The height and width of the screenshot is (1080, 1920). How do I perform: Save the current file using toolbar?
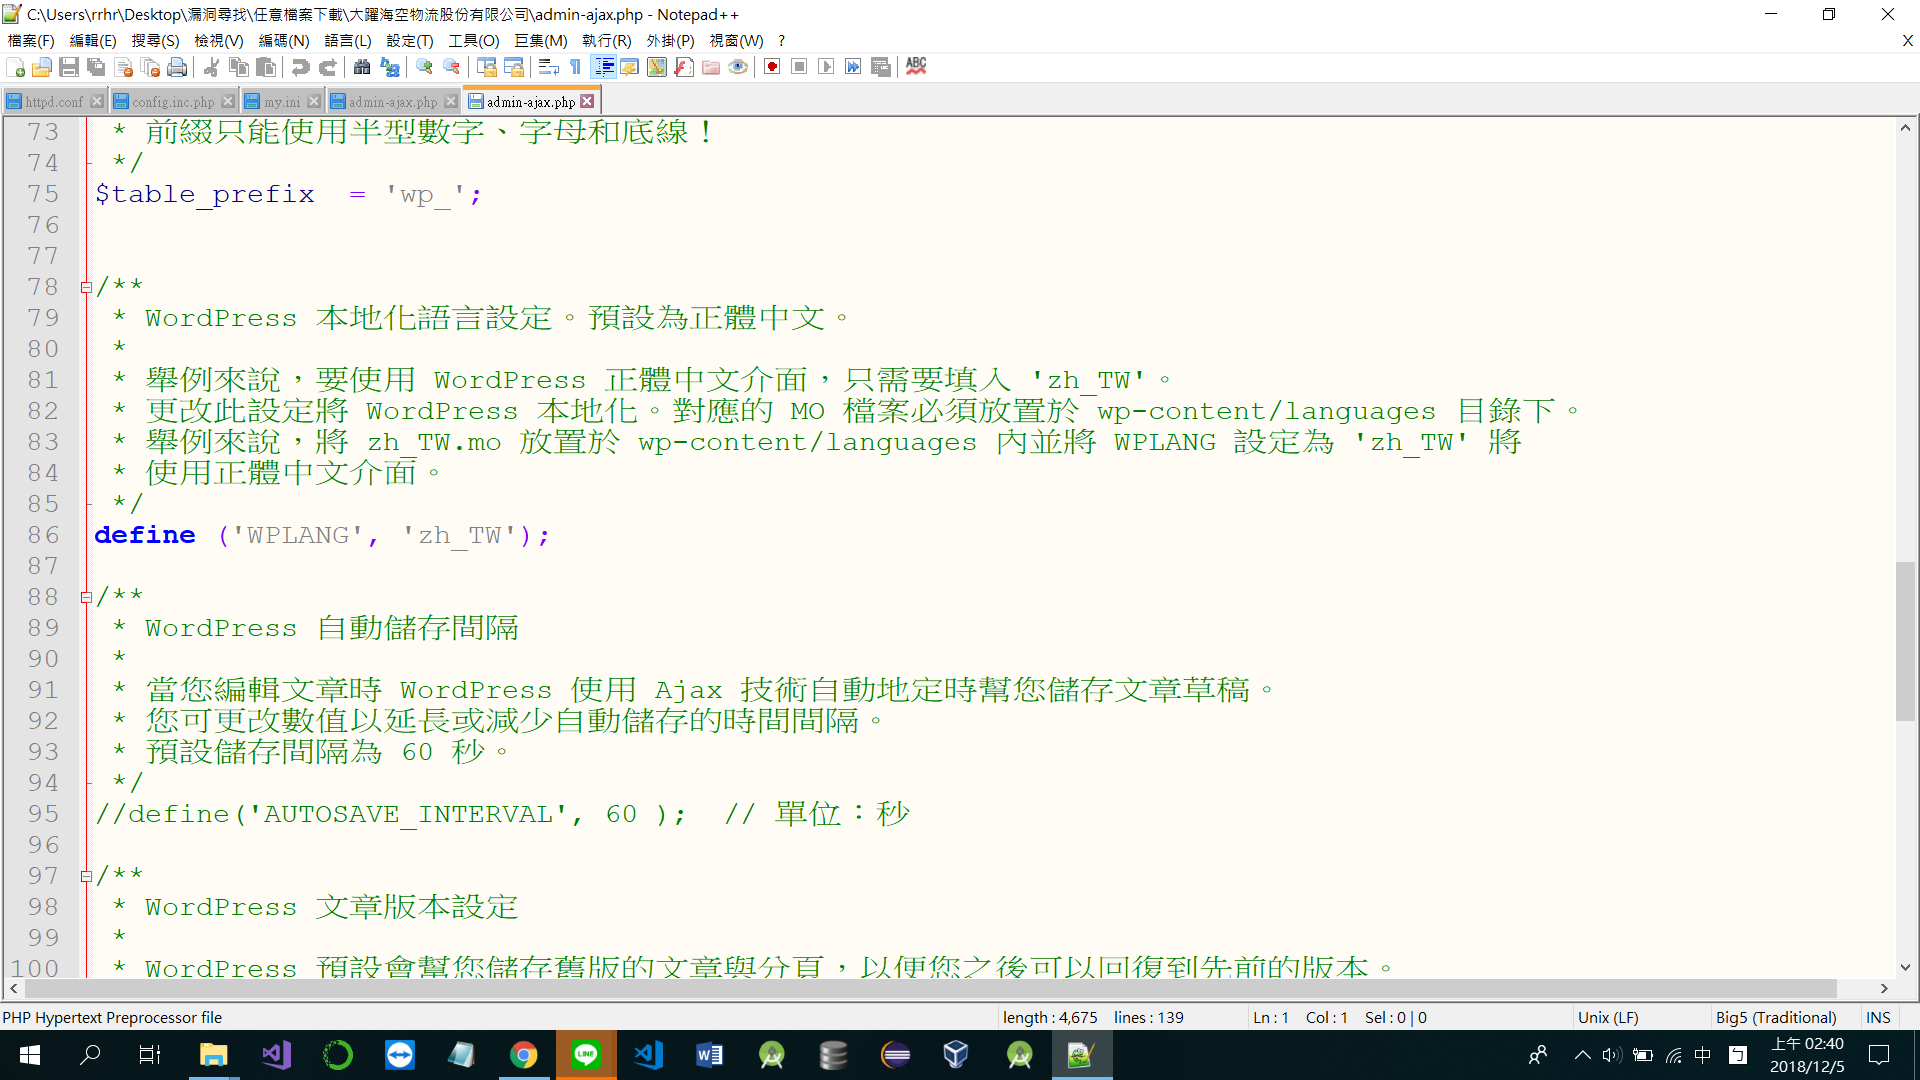[x=69, y=67]
